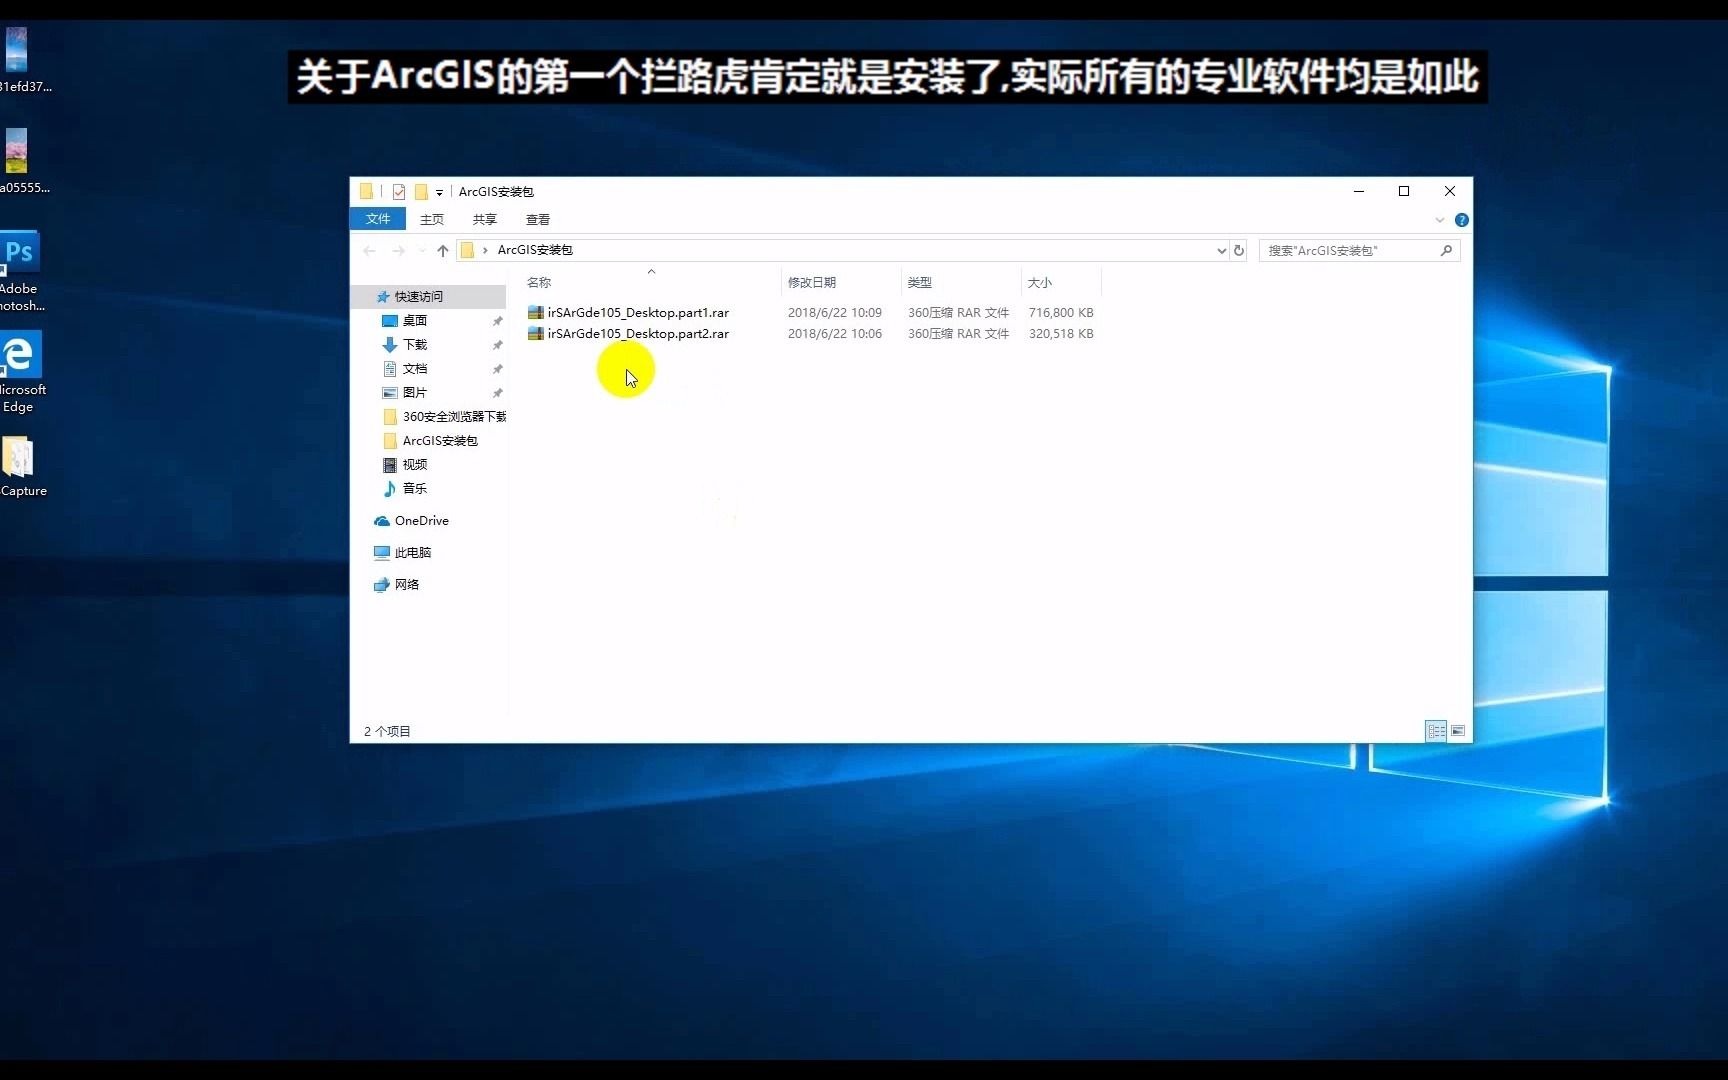Click the title bar folder icon
1728x1080 pixels.
(x=367, y=192)
